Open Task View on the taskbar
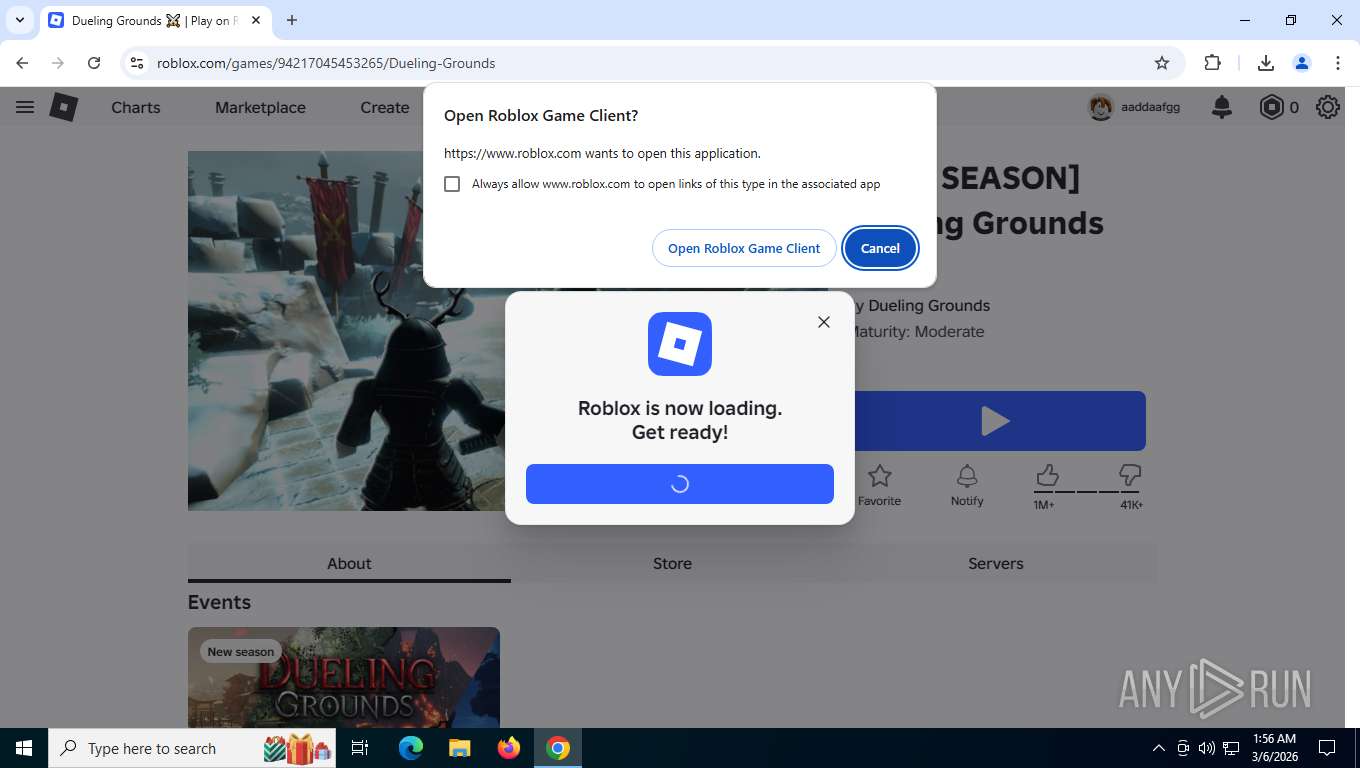The image size is (1360, 768). 360,748
